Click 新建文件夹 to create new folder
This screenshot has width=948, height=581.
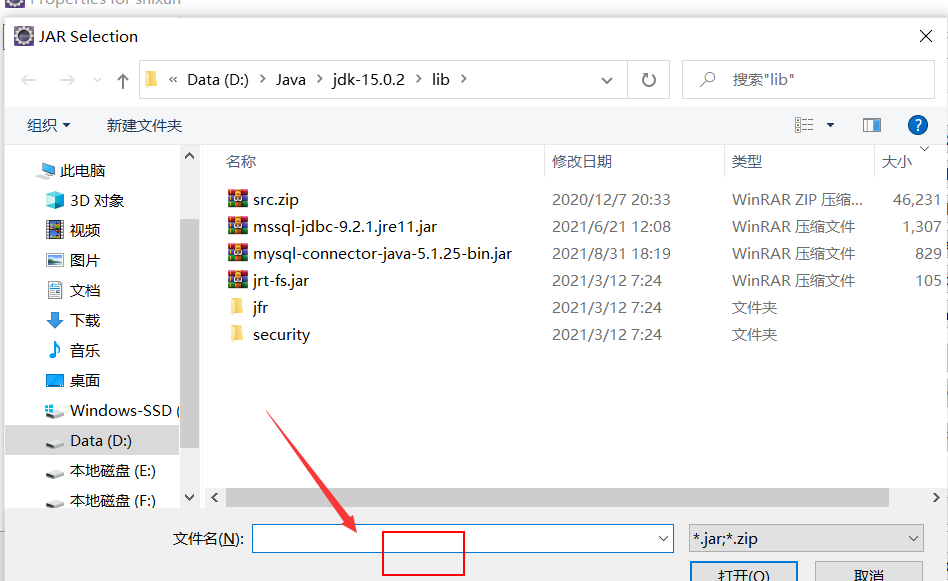click(x=144, y=125)
